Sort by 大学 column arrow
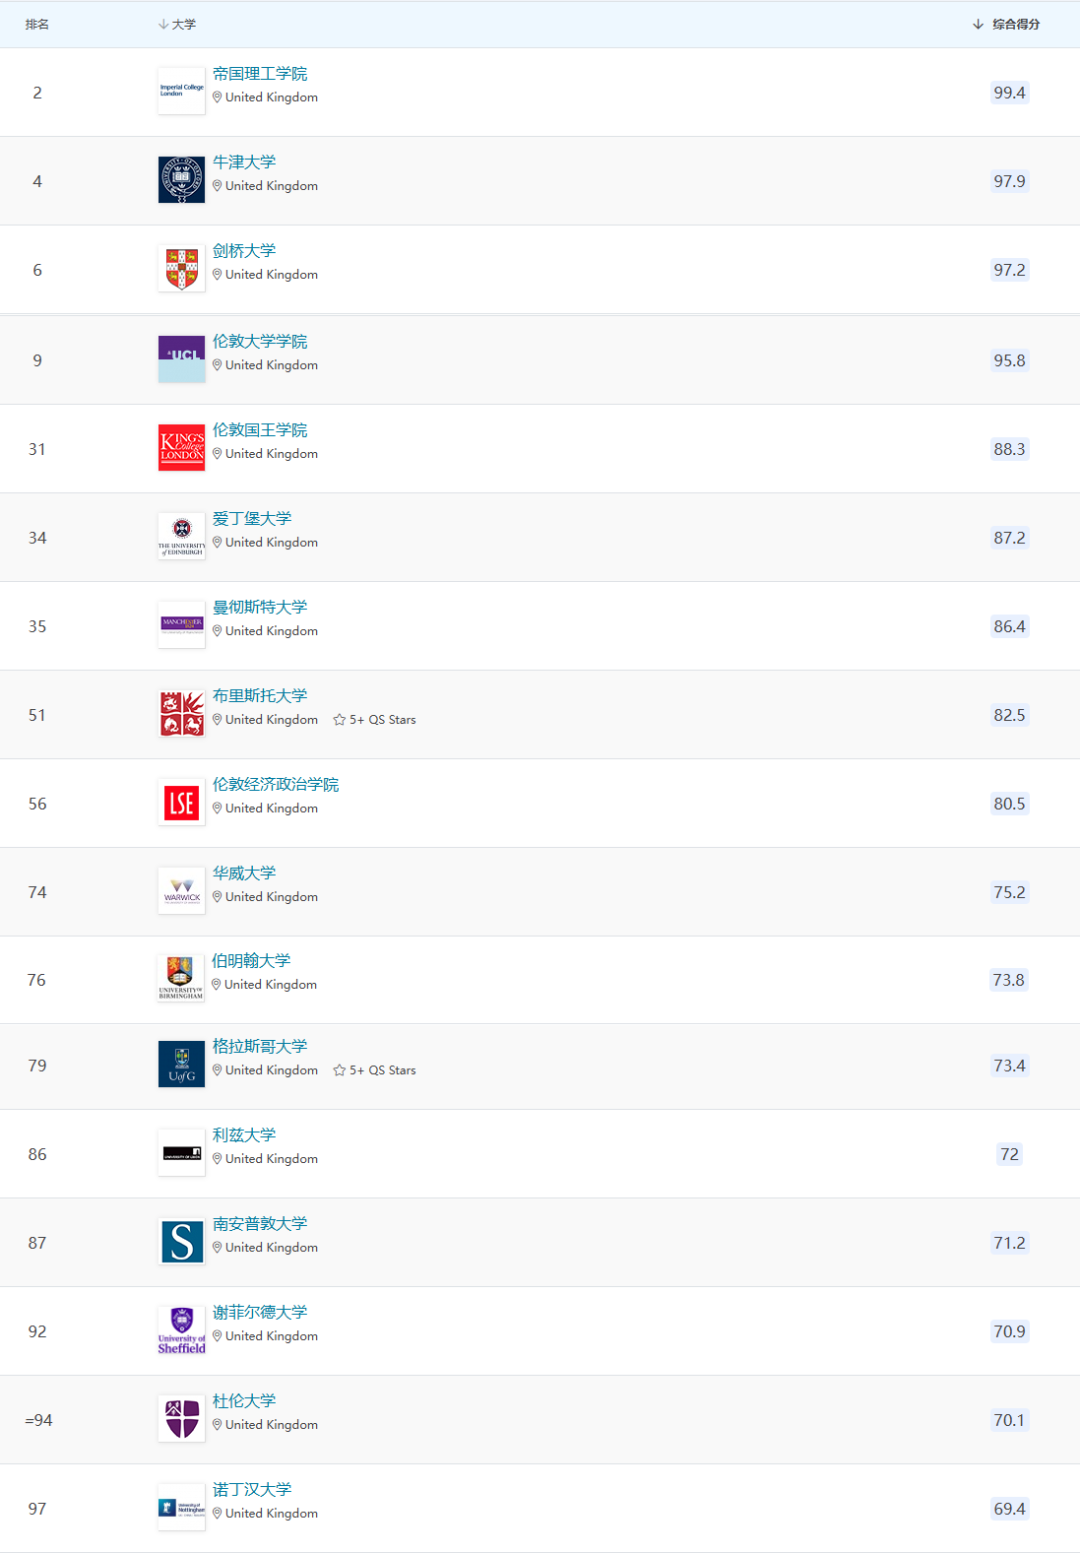 pyautogui.click(x=163, y=24)
